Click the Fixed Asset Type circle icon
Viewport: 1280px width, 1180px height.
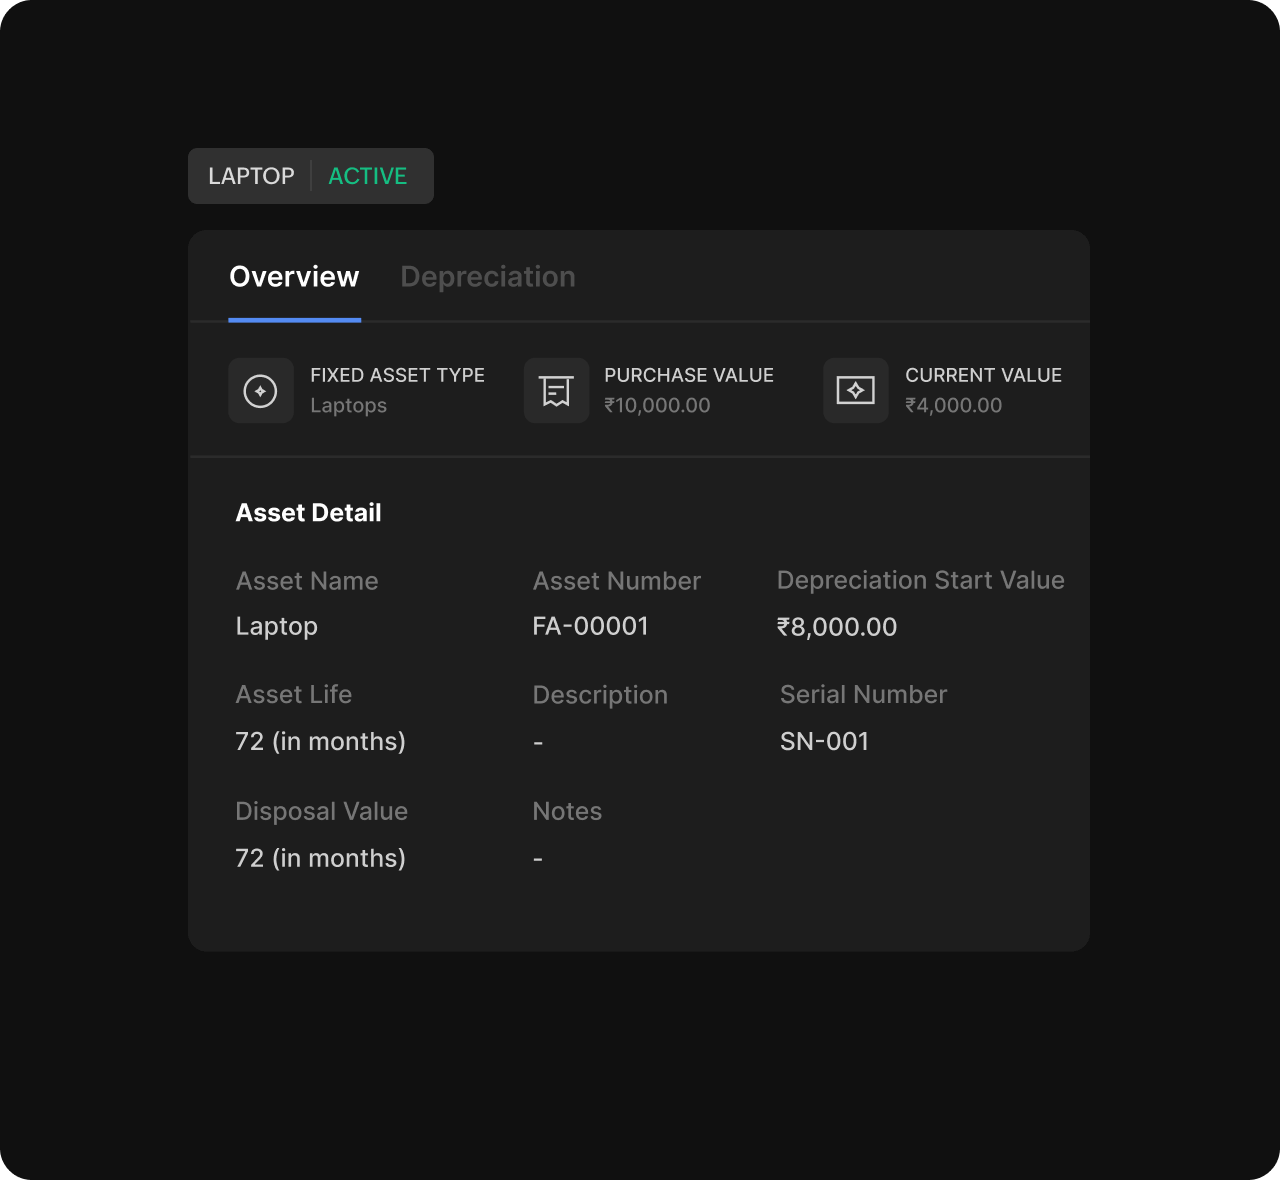261,390
